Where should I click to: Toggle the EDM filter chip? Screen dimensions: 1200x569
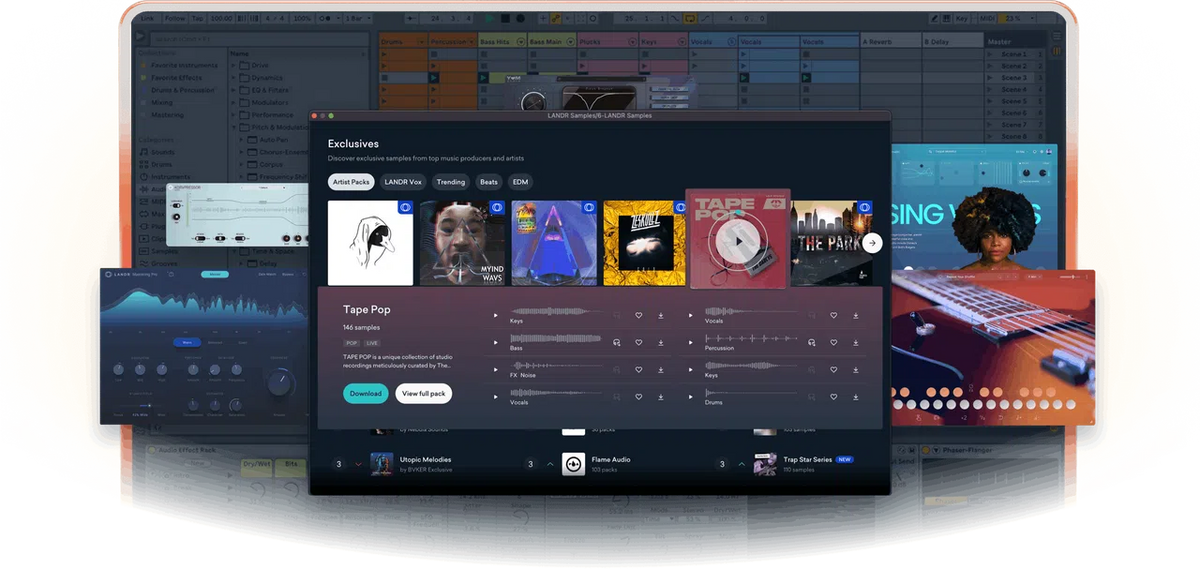coord(520,182)
